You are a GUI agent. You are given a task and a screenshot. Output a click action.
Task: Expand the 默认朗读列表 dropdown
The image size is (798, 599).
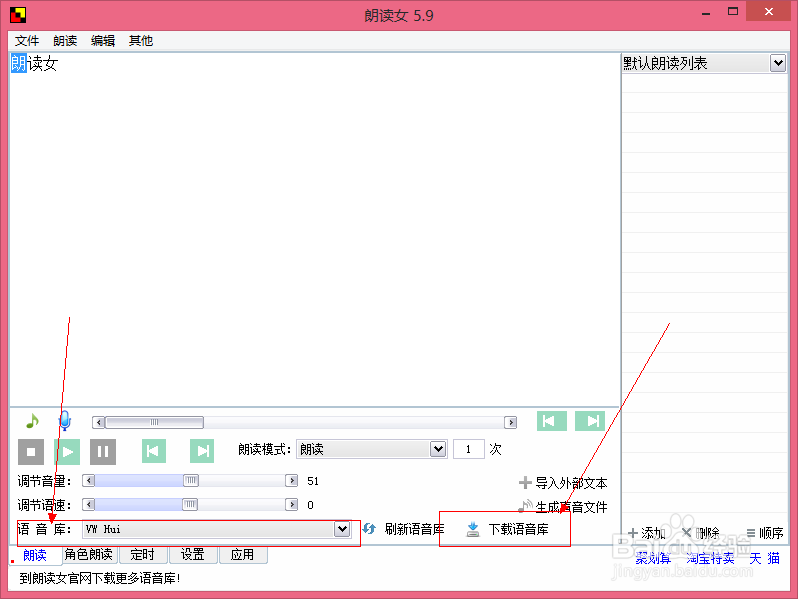(778, 64)
